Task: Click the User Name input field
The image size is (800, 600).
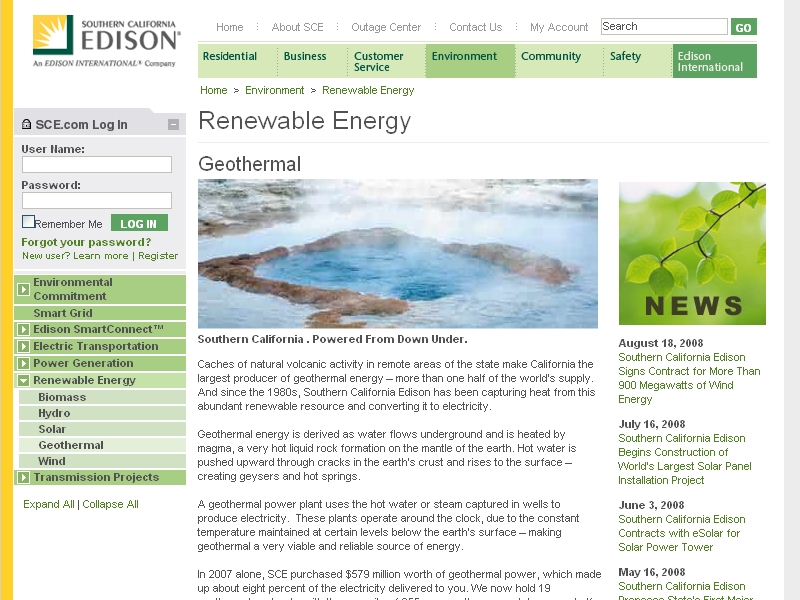Action: pyautogui.click(x=97, y=165)
